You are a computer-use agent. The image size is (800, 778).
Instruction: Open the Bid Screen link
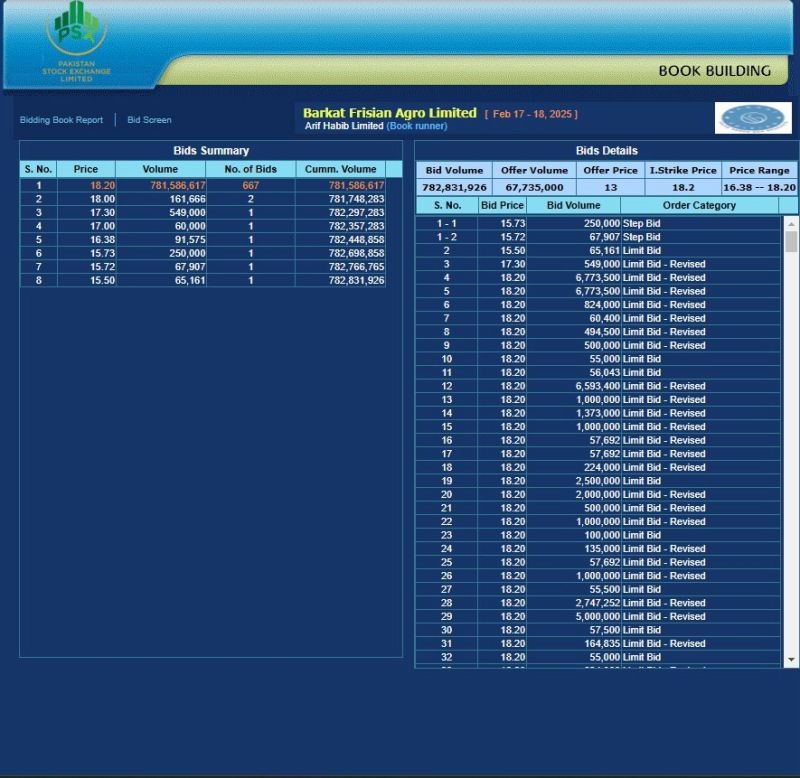149,120
